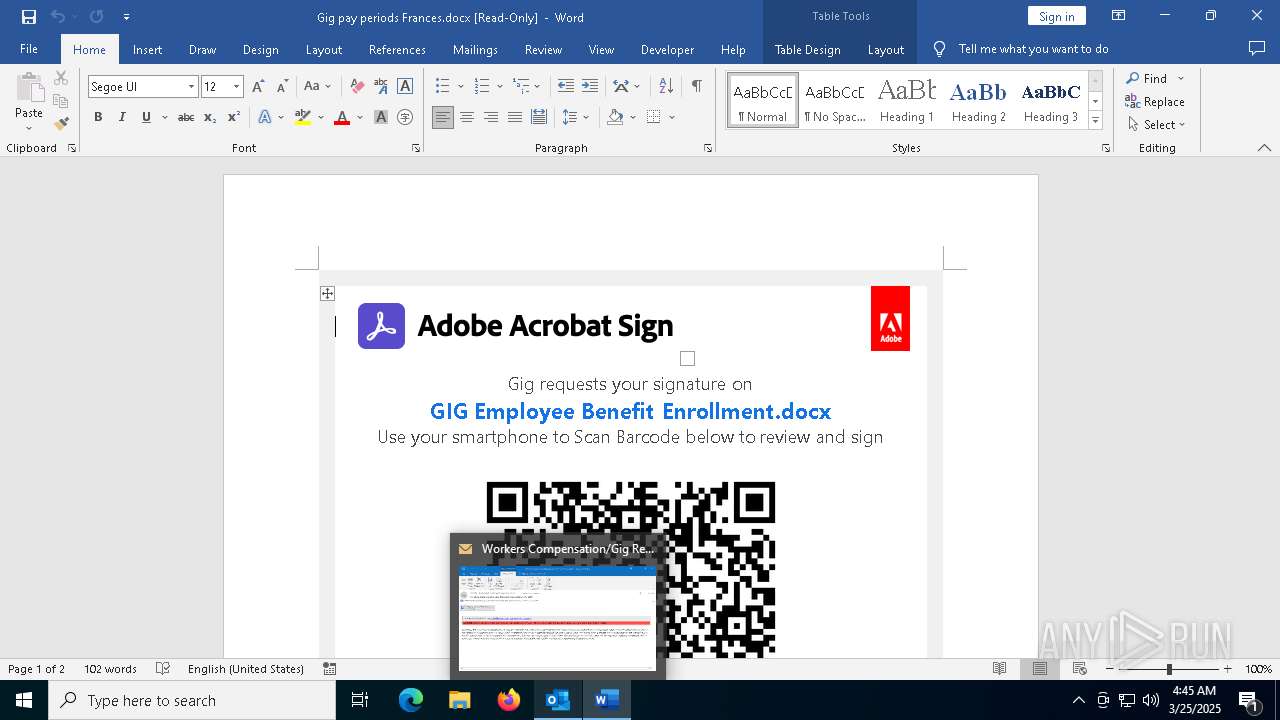Click the Cut scissors icon
This screenshot has width=1280, height=720.
(x=61, y=78)
